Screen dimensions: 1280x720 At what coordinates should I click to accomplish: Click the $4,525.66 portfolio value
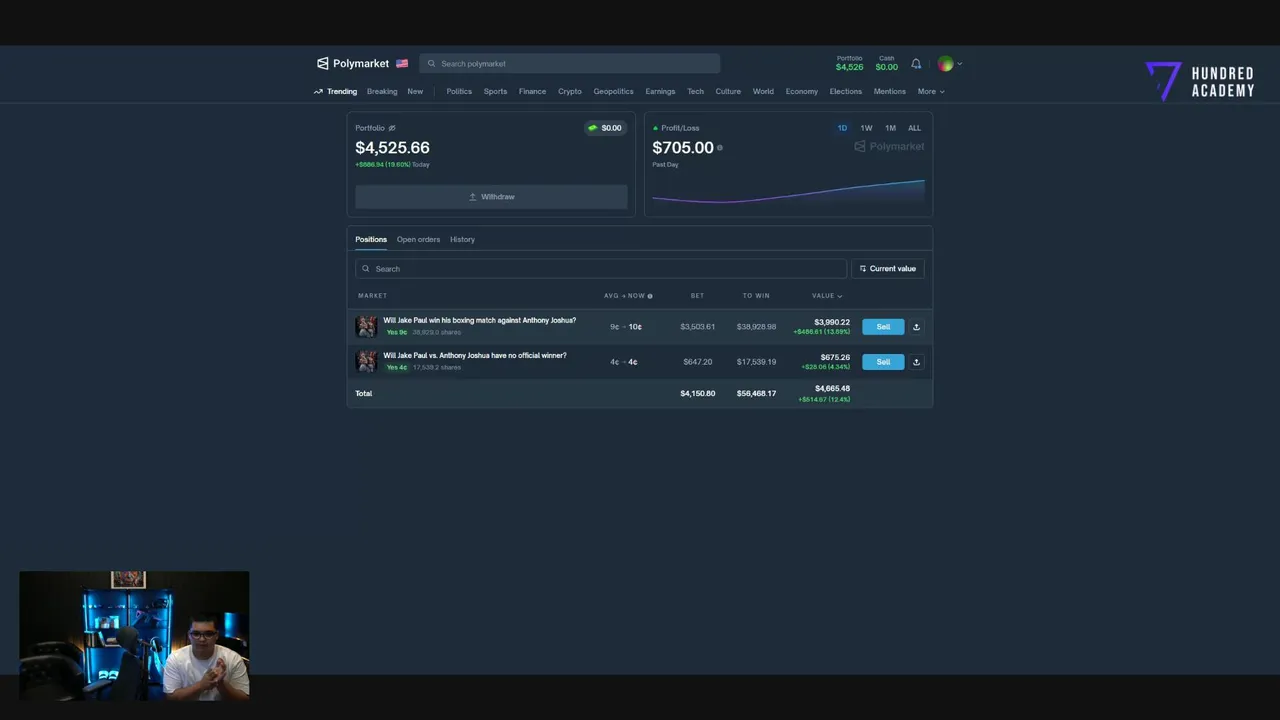coord(392,148)
